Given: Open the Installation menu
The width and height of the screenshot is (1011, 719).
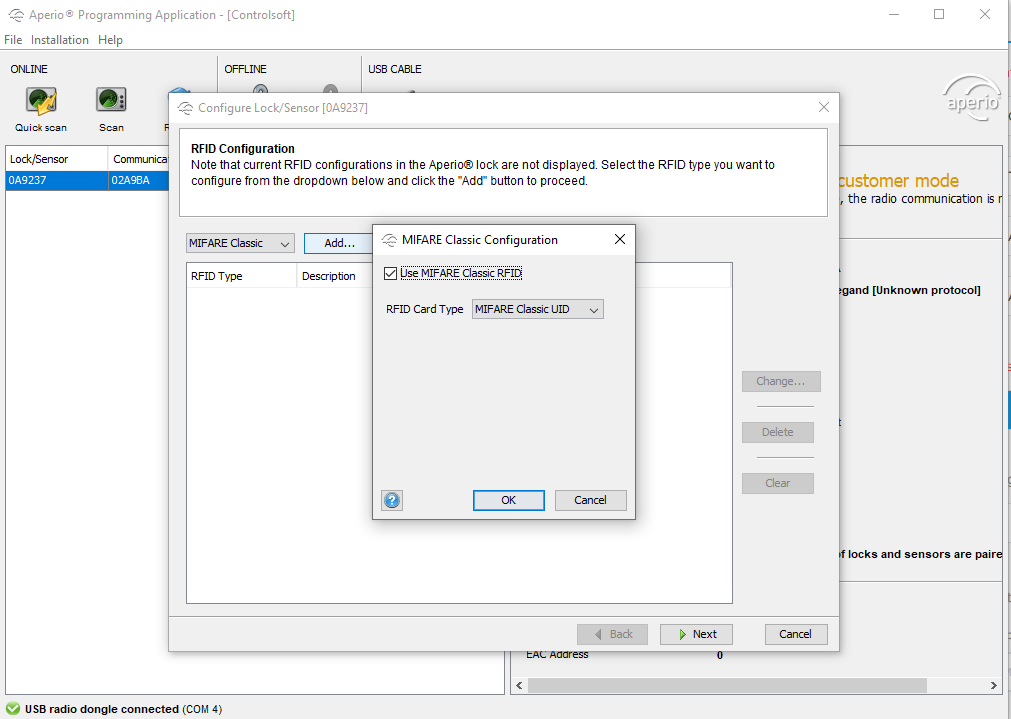Looking at the screenshot, I should tap(60, 39).
